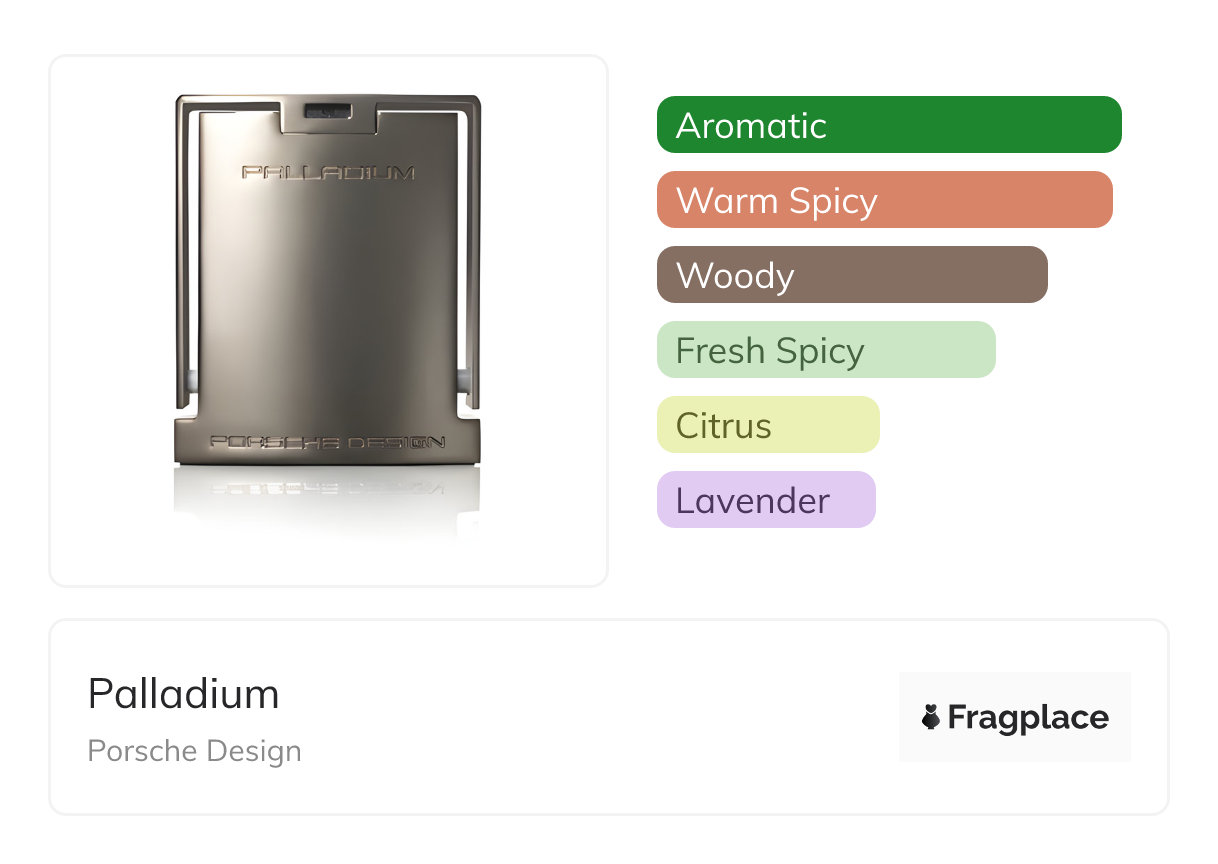Select the yellow Citrus accord bar
This screenshot has height=864, width=1218.
click(x=767, y=425)
